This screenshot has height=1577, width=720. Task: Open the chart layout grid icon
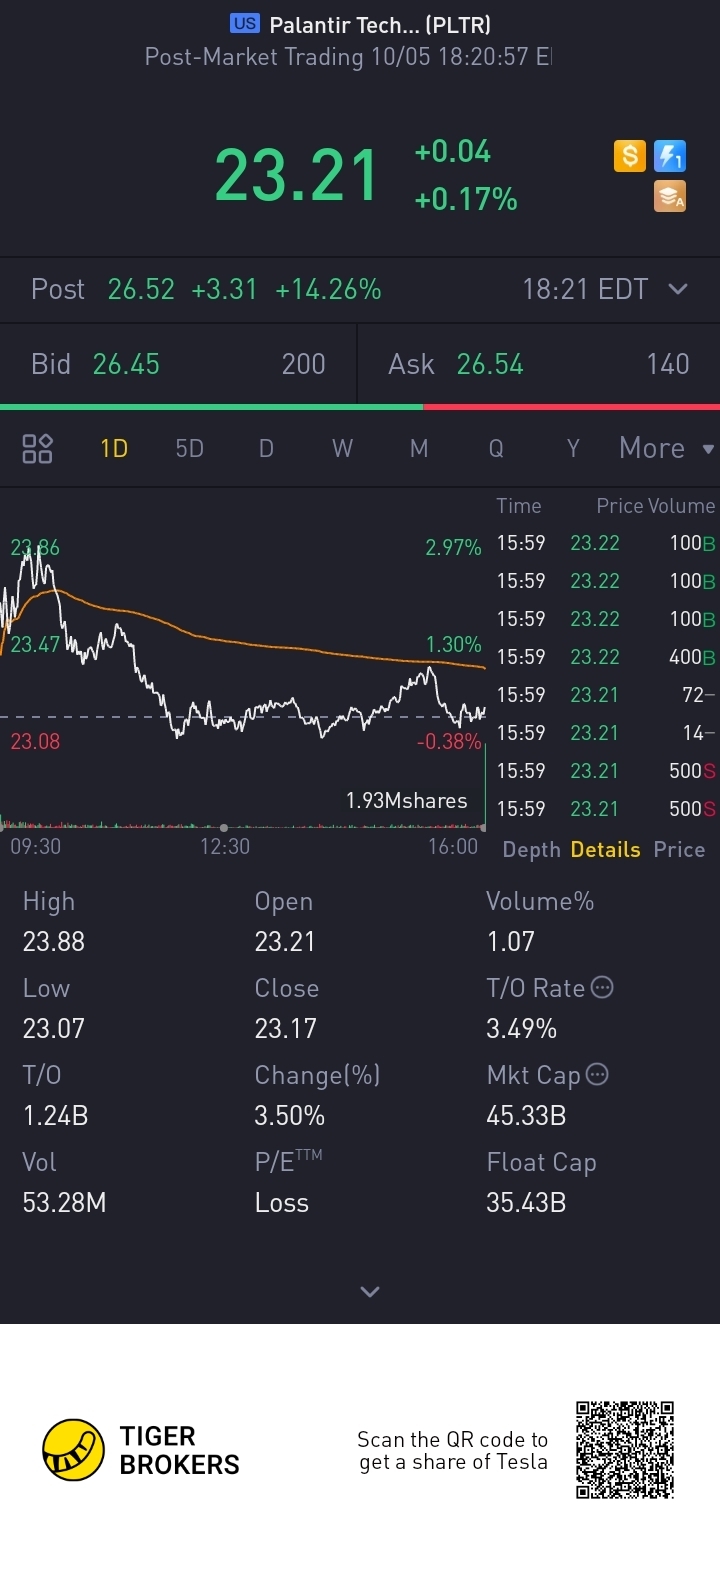(38, 449)
